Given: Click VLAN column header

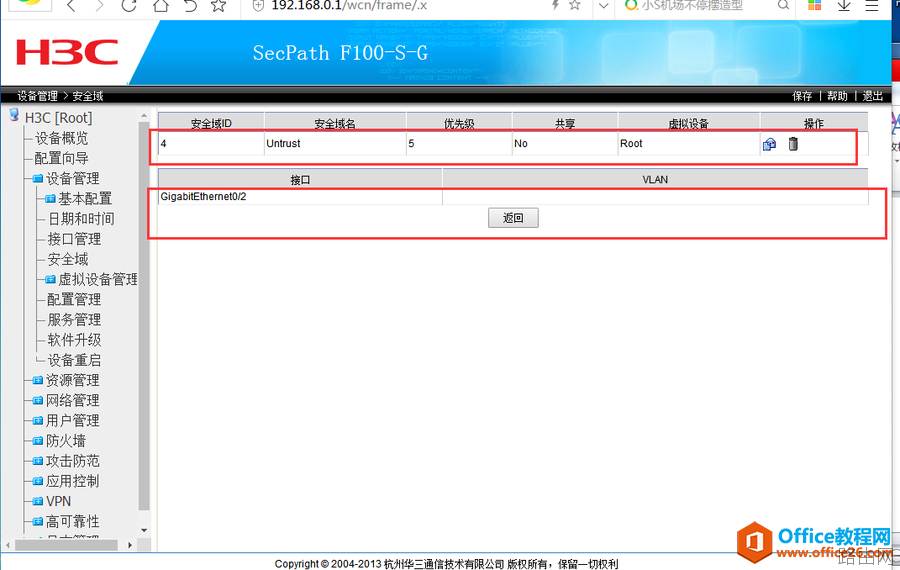Looking at the screenshot, I should 655,179.
